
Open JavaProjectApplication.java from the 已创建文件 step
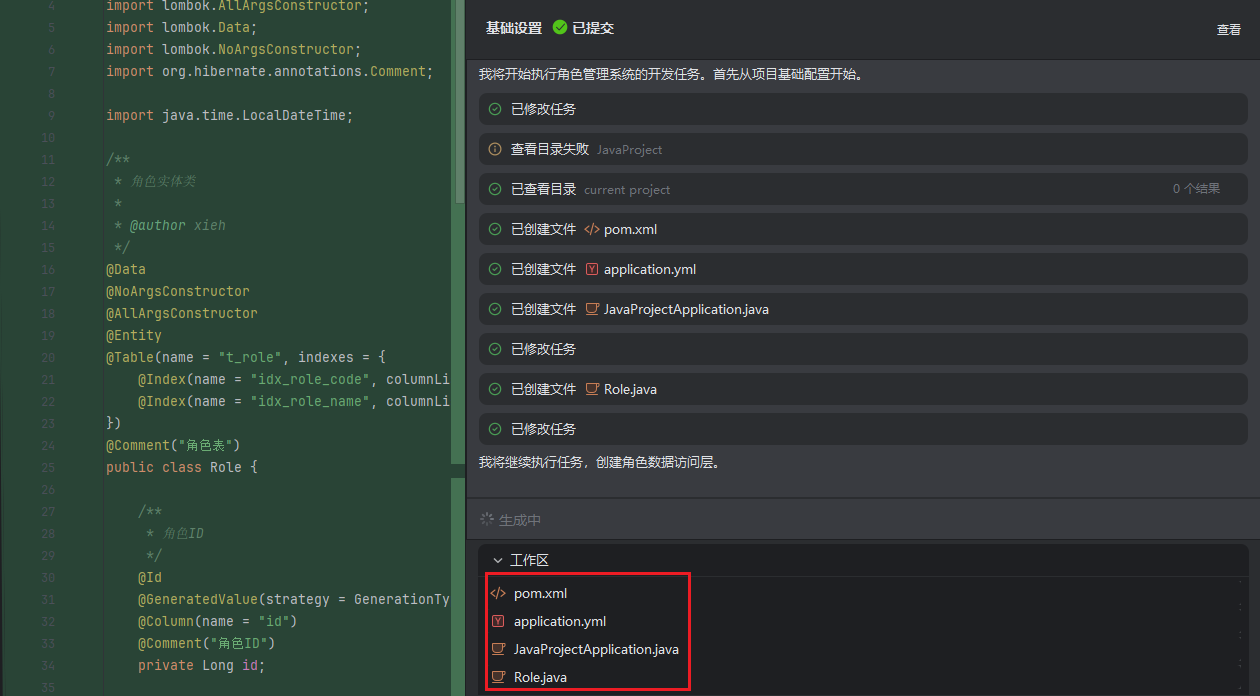coord(685,309)
